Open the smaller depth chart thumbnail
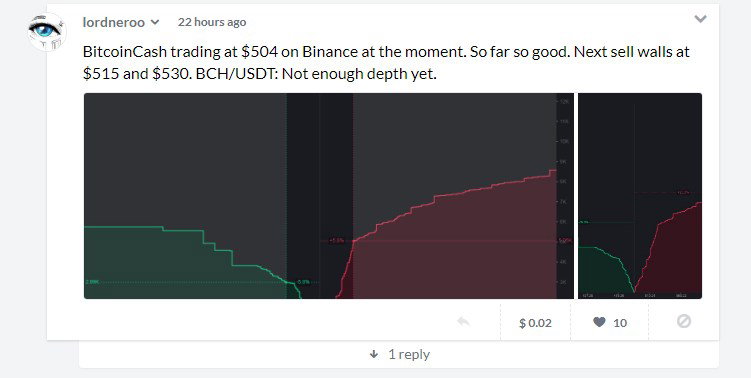 point(640,196)
